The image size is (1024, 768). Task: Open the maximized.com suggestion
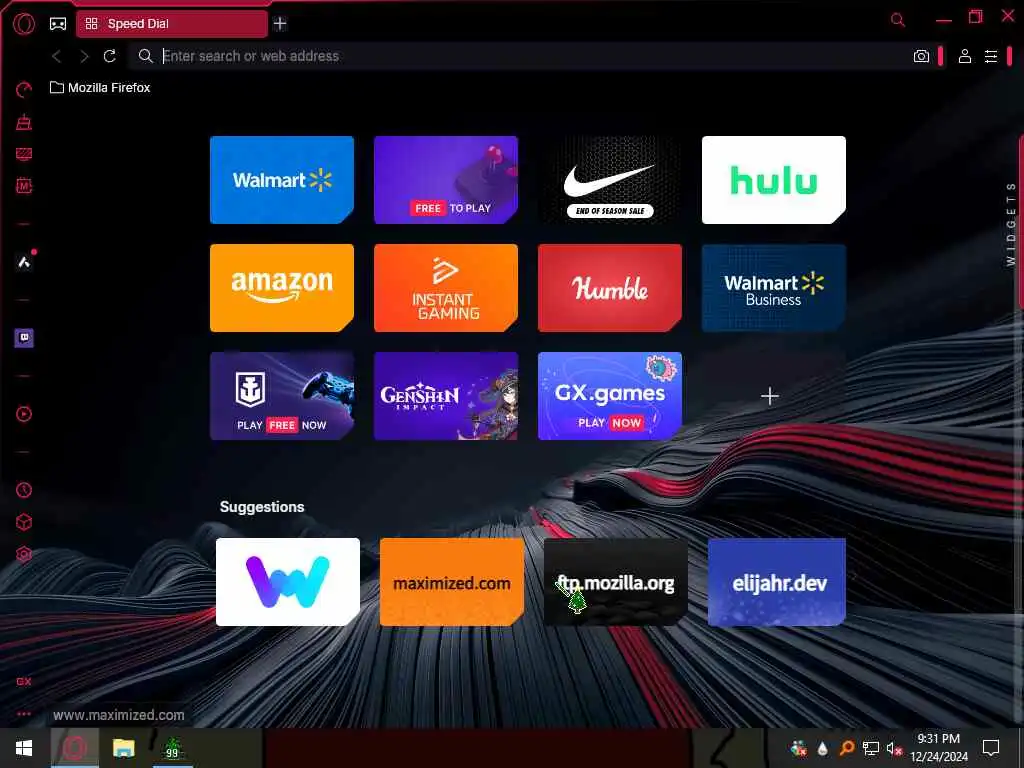click(451, 582)
